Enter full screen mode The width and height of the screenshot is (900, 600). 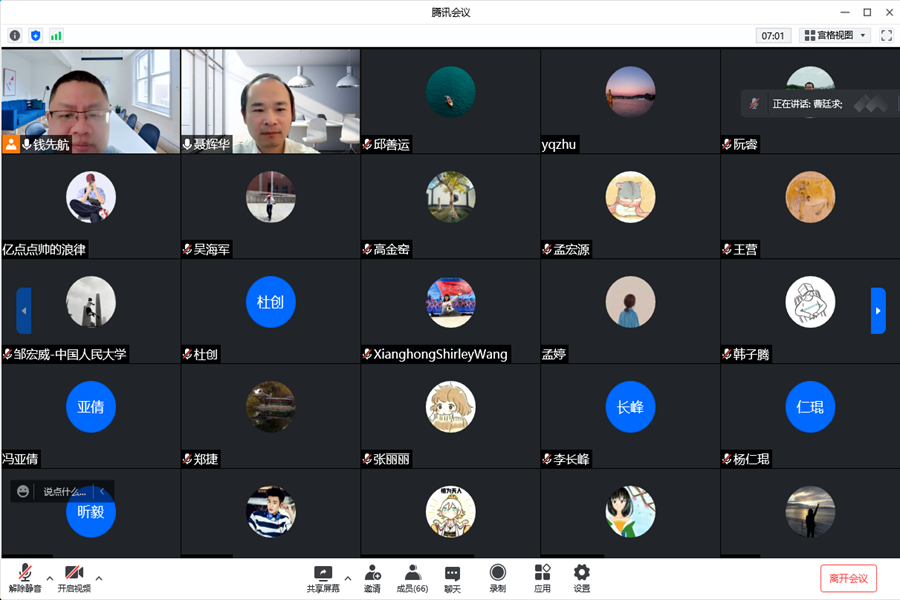[886, 35]
